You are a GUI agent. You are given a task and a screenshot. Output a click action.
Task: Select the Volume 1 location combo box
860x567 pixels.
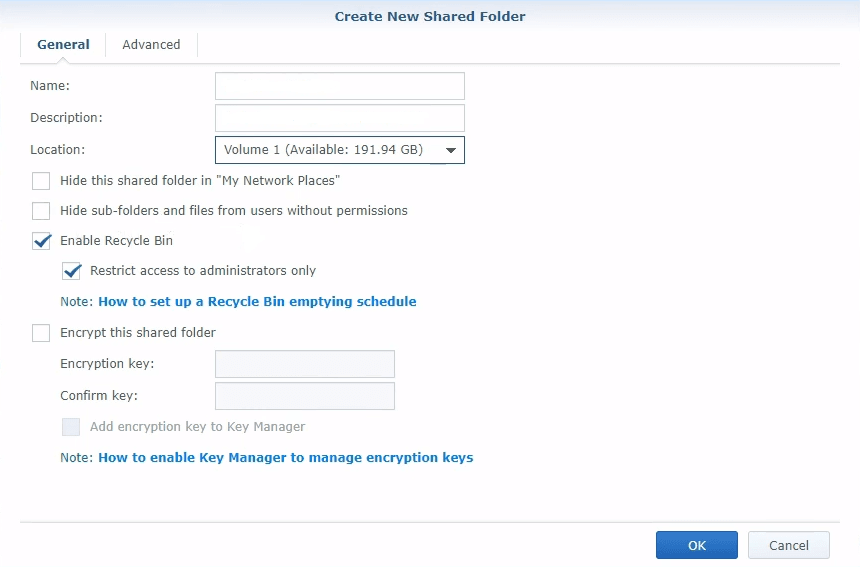coord(340,150)
